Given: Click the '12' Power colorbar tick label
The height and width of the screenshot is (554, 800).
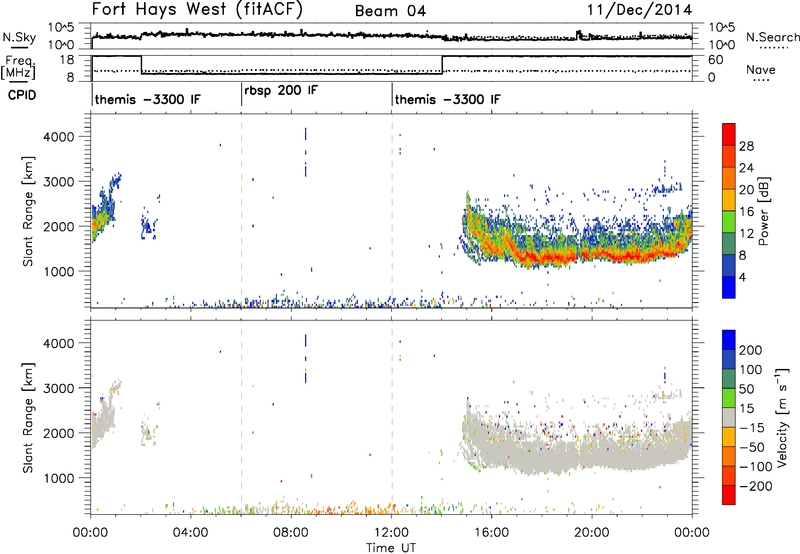Looking at the screenshot, I should tap(746, 233).
